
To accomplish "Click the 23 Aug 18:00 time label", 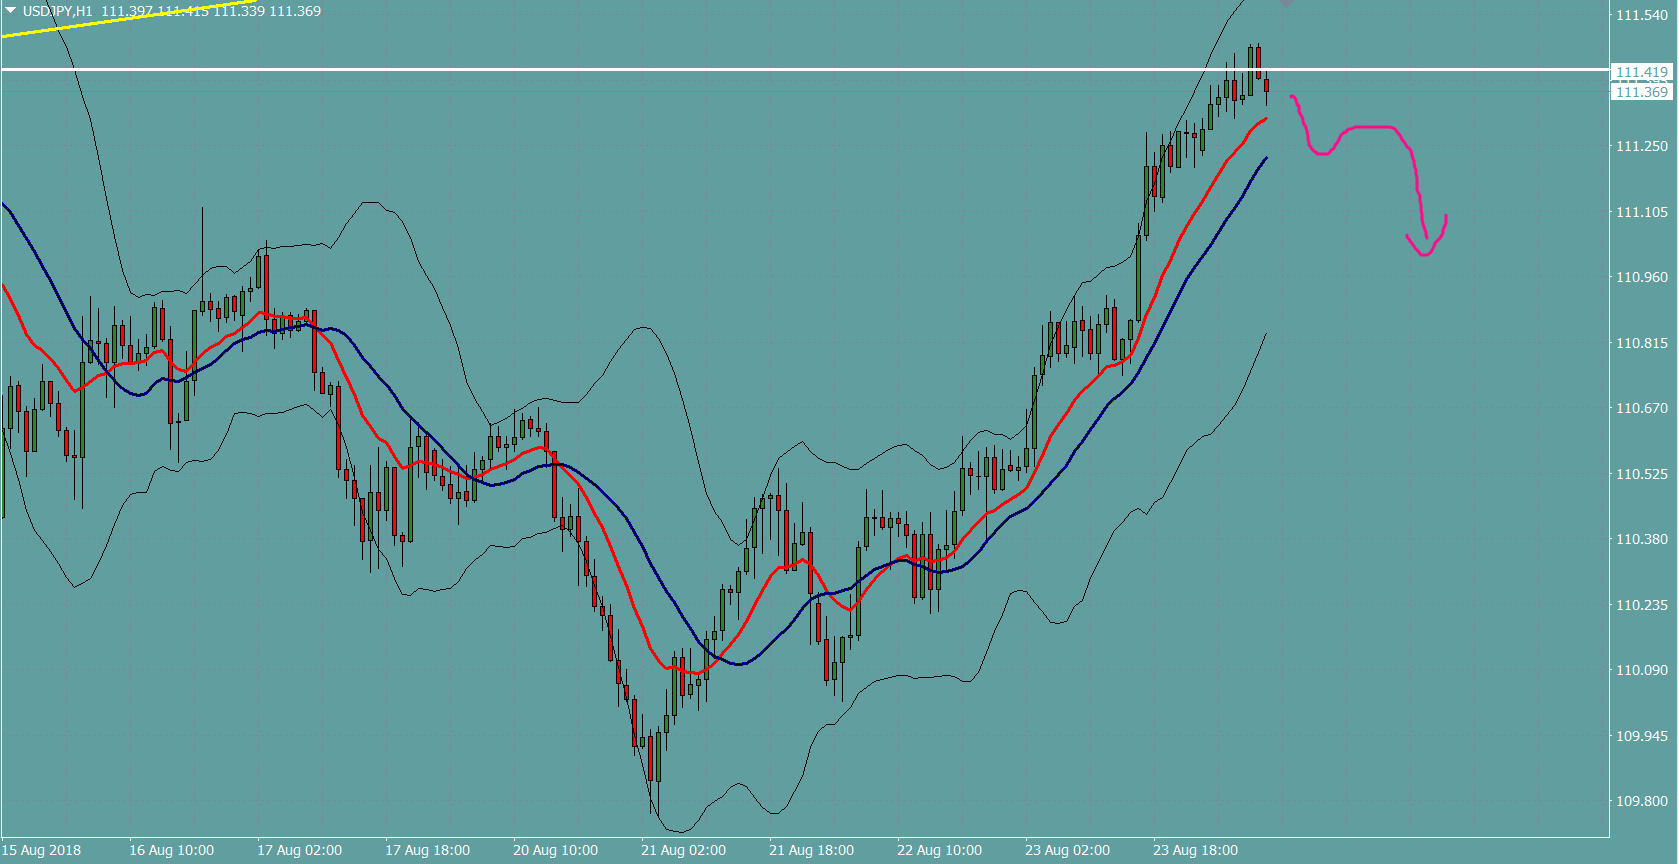I will pos(1195,850).
